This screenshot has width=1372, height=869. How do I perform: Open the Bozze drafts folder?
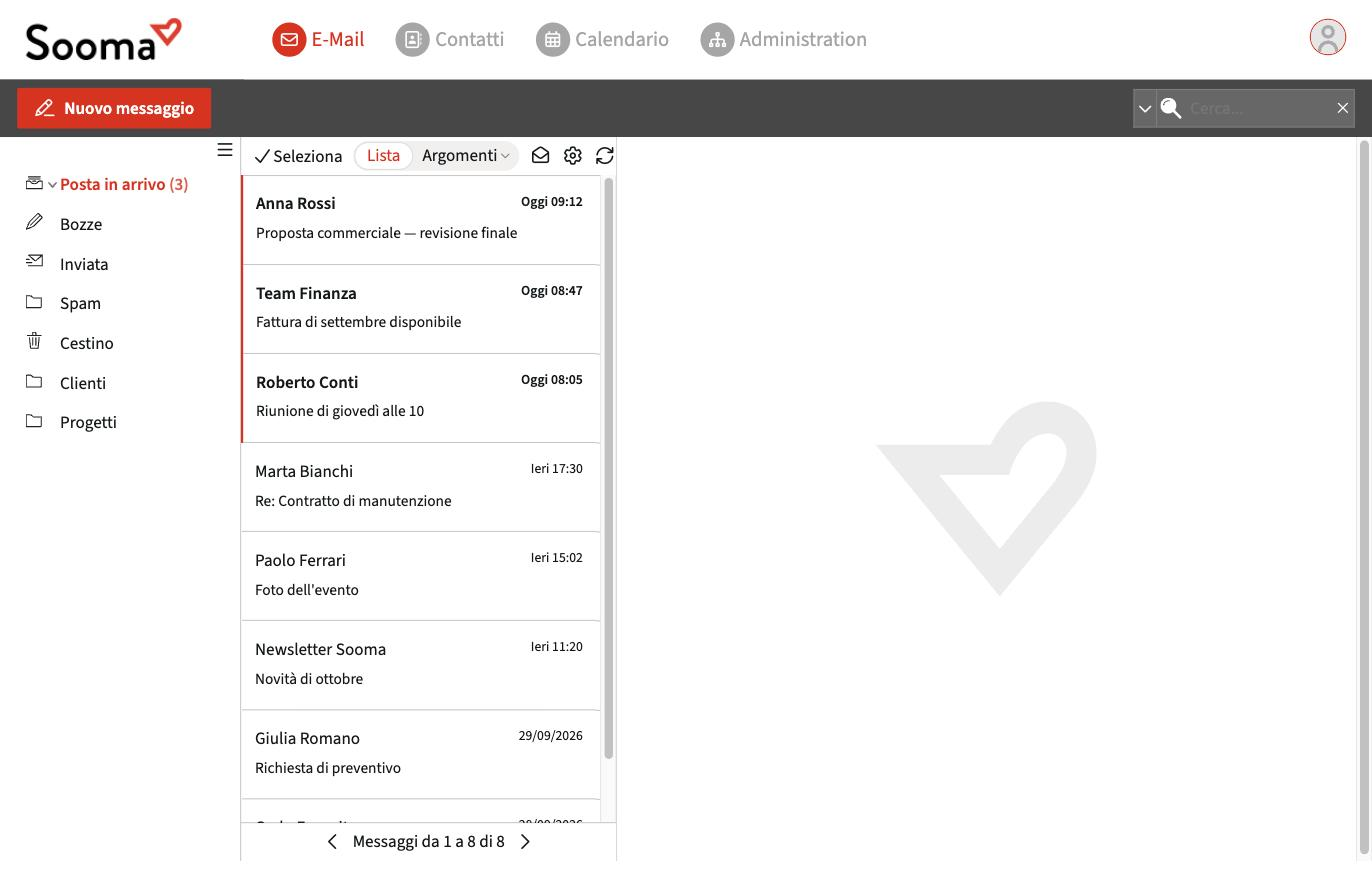pos(81,224)
